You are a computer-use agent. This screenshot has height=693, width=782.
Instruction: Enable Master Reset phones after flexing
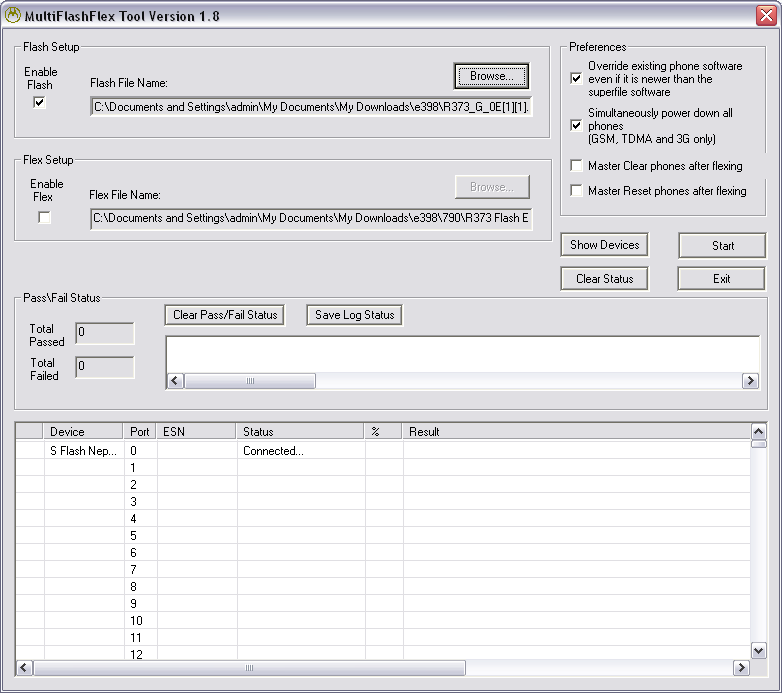(576, 190)
